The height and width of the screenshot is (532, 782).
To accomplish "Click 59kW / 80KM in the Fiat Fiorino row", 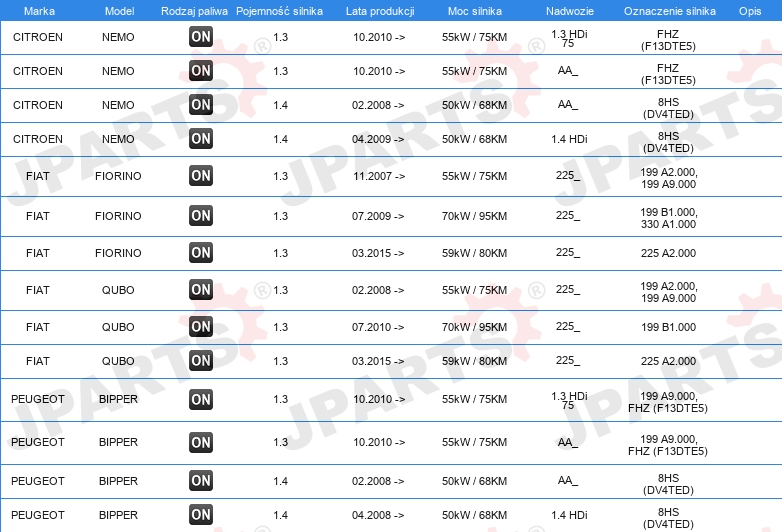I will 474,253.
